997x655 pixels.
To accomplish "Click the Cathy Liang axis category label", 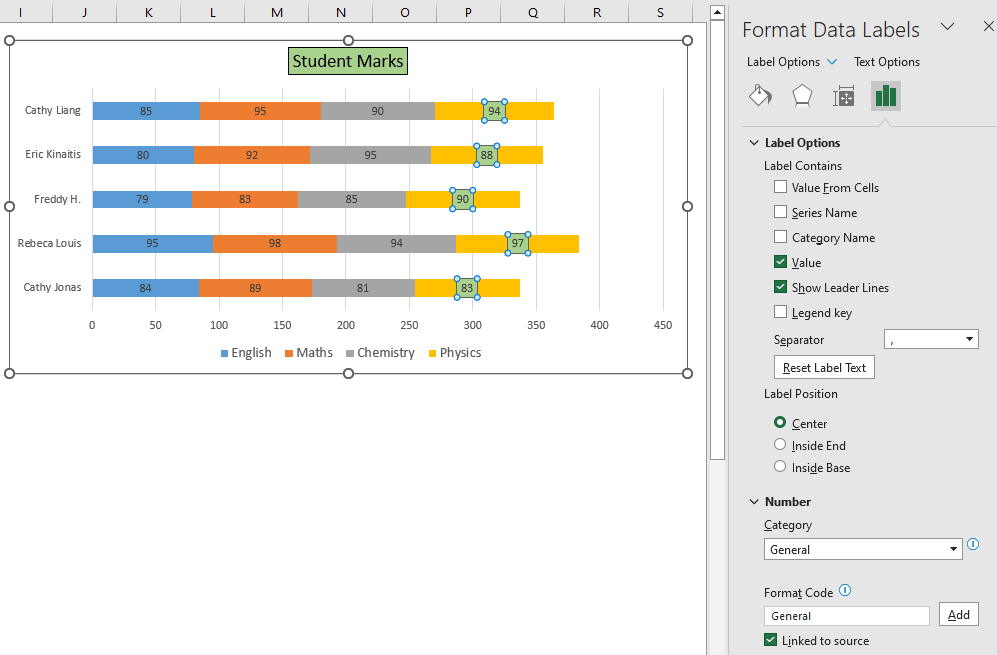I will [x=53, y=111].
